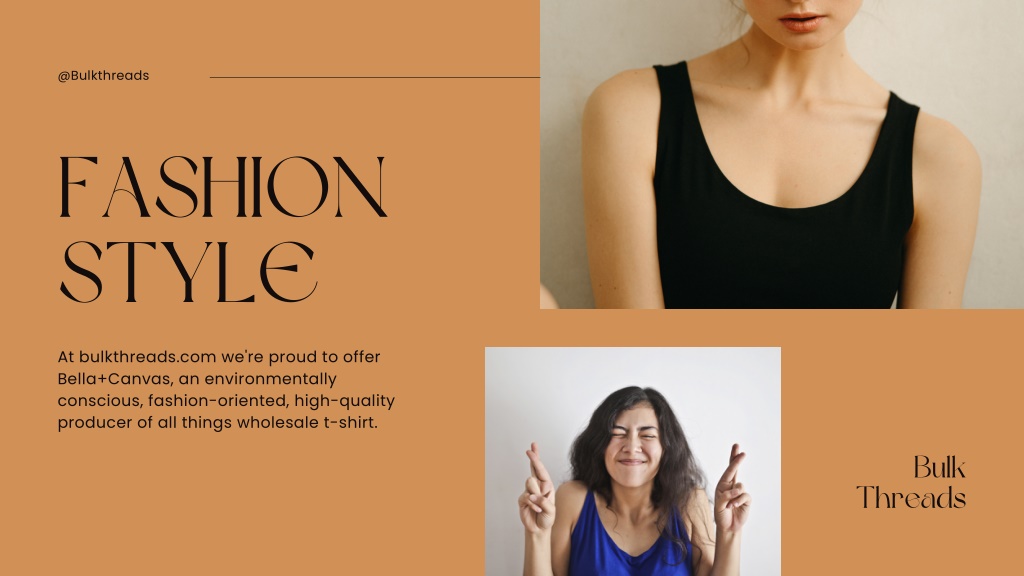The image size is (1024, 576).
Task: Click bulkthreads.com in the paragraph
Action: [x=148, y=357]
